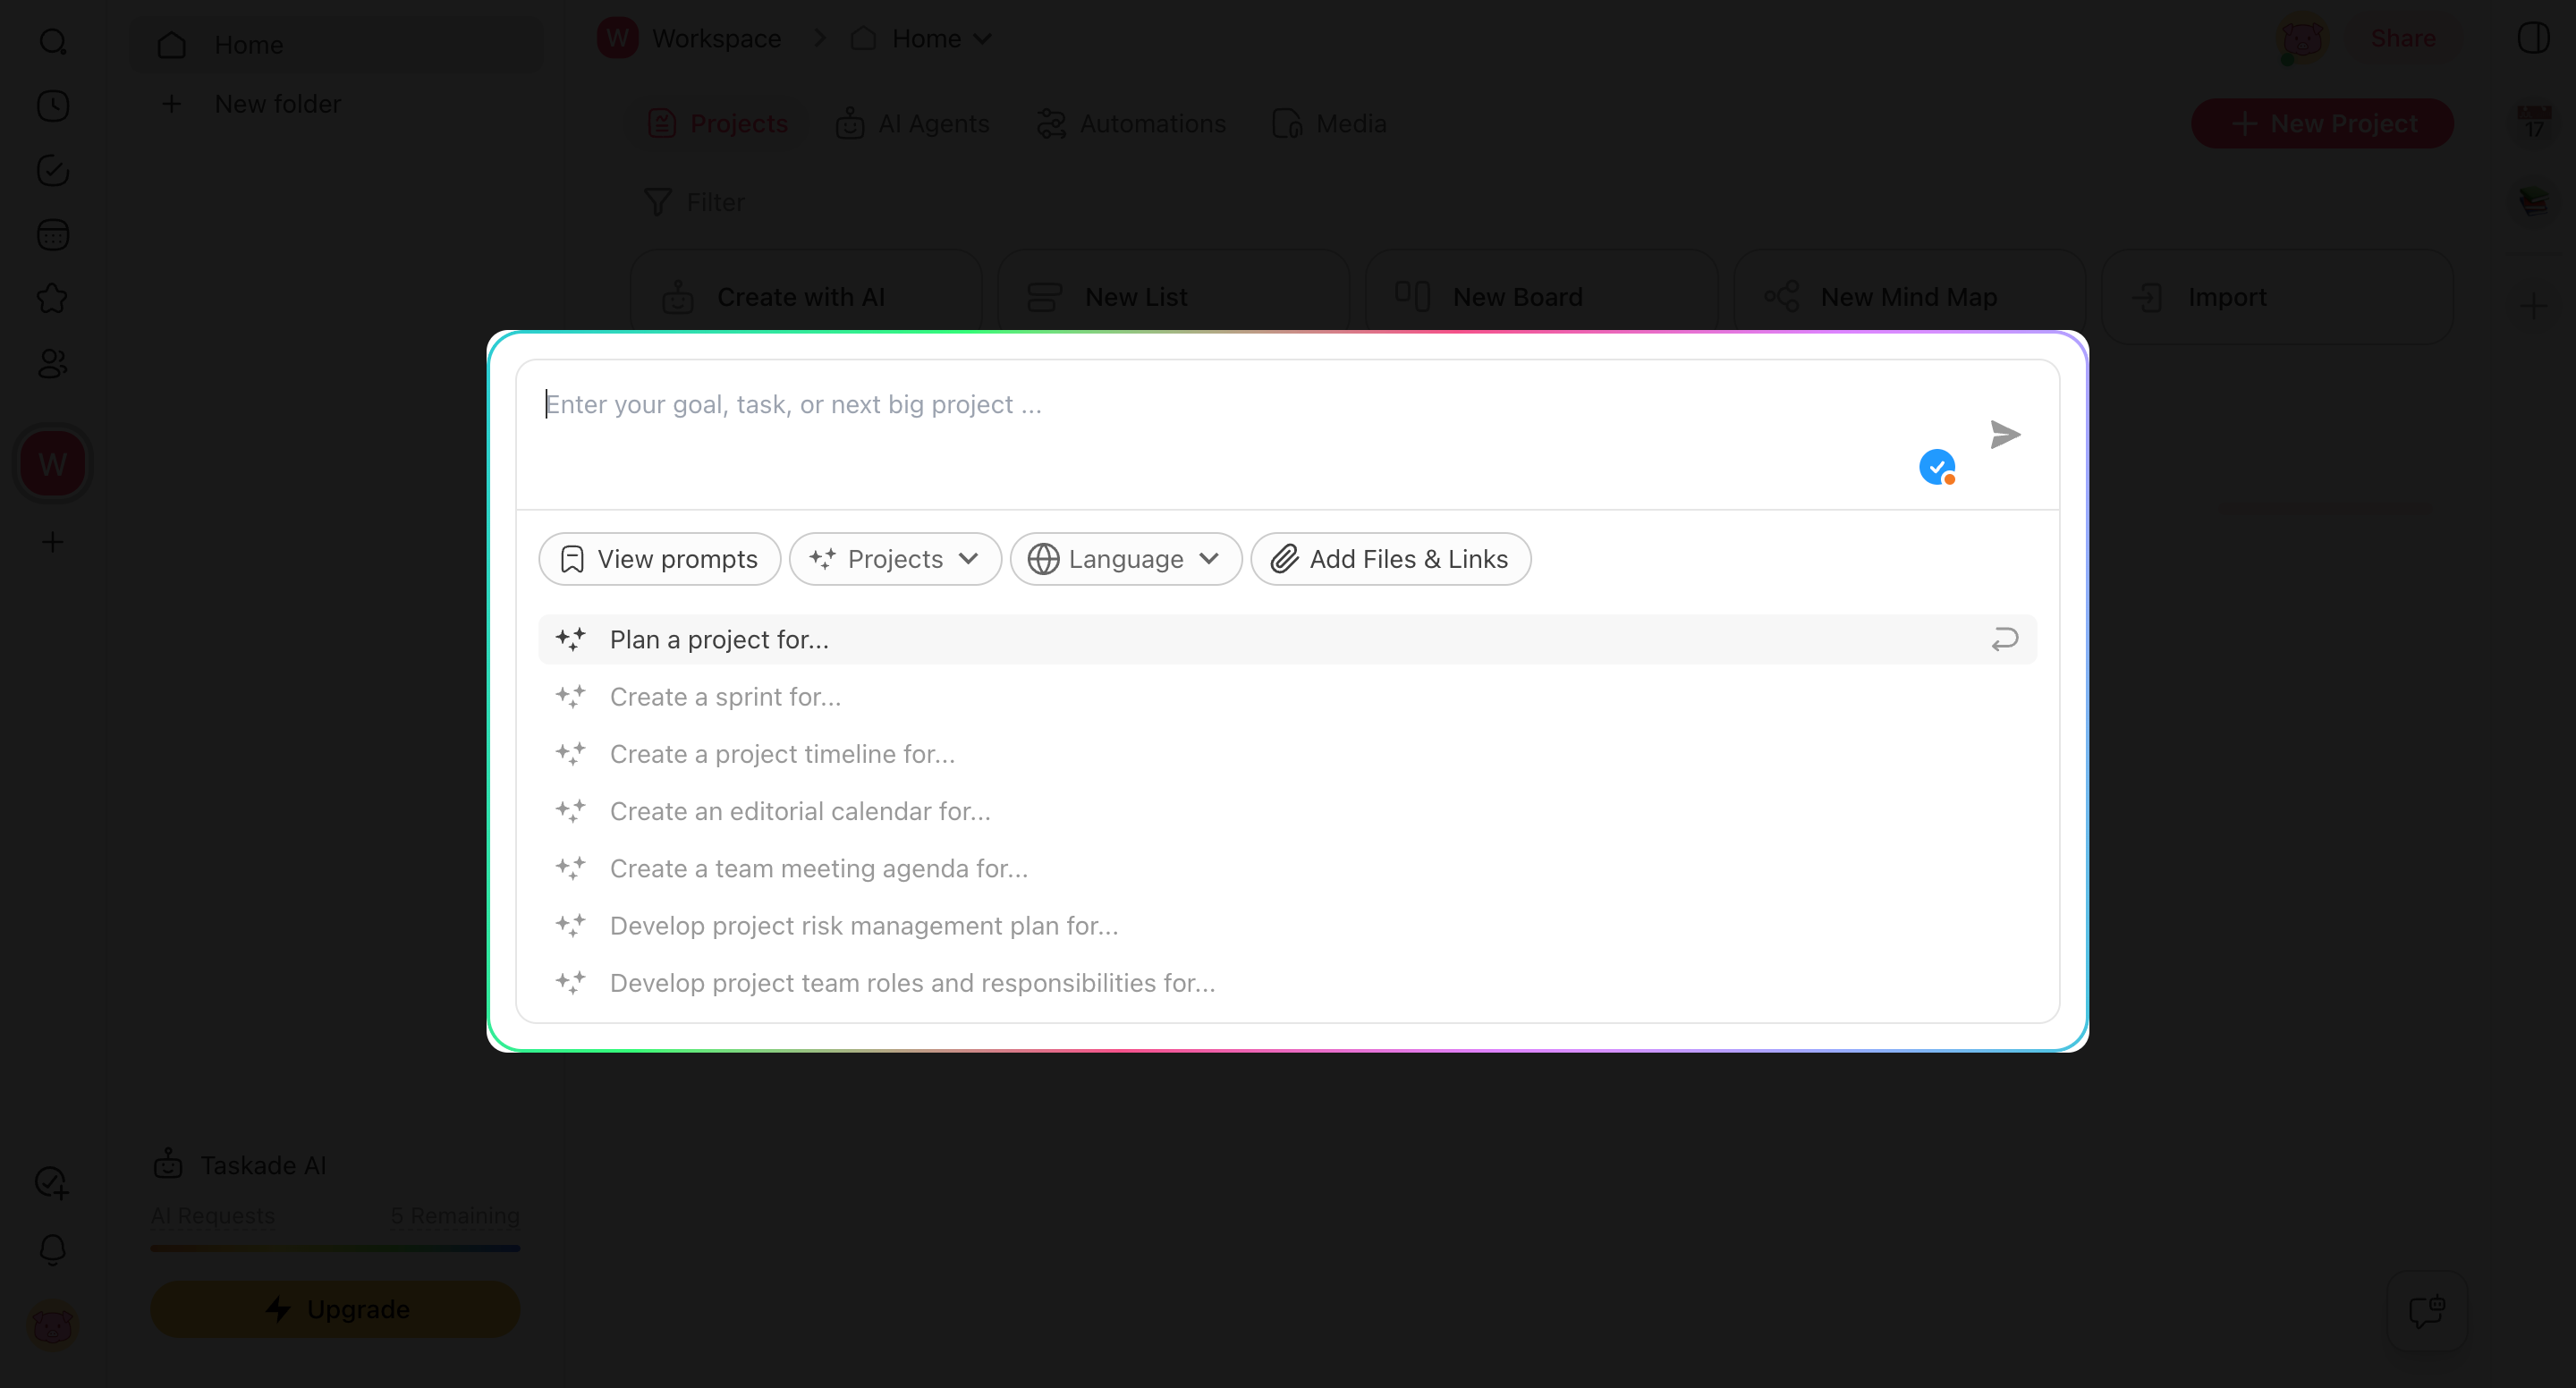Open the Language dropdown
Screen dimensions: 2576x1388
coord(1125,559)
